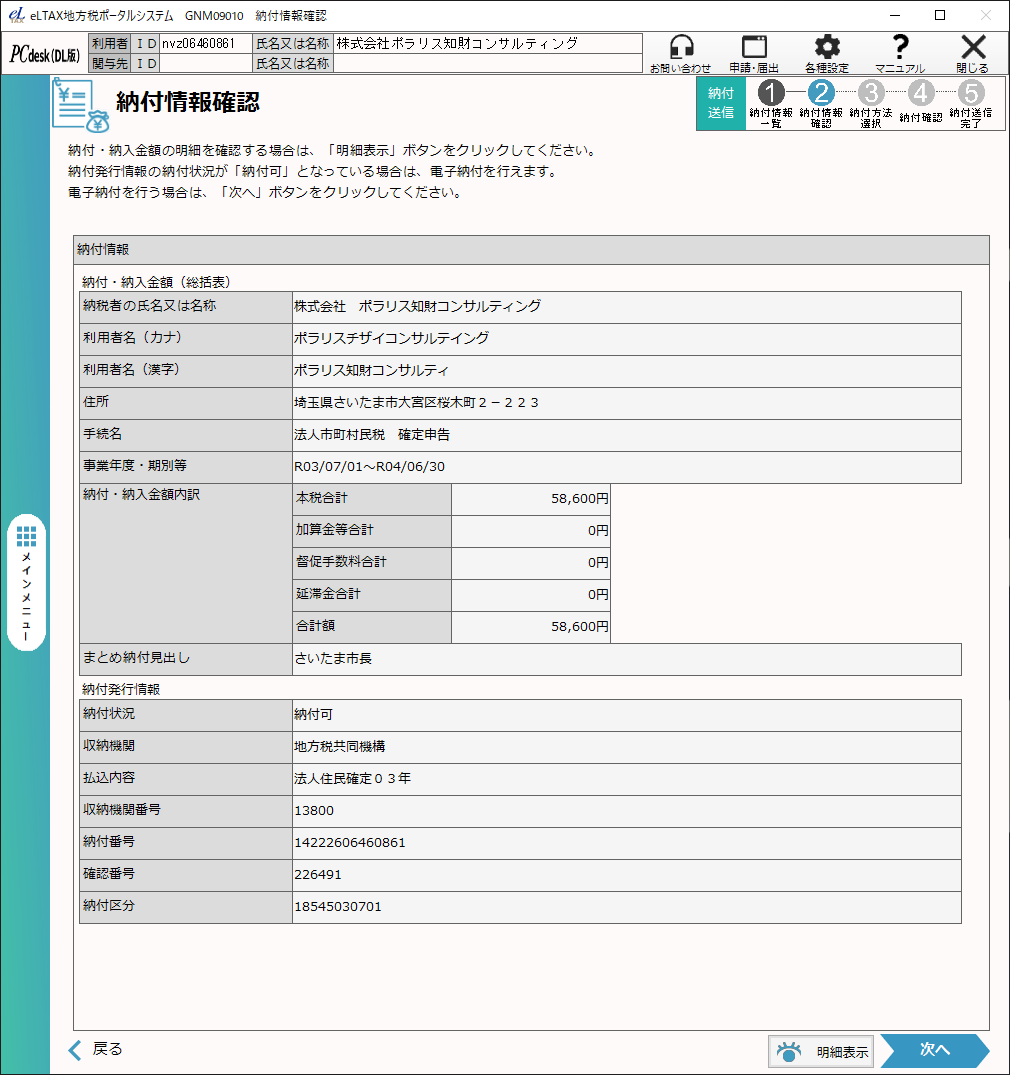Select step 5 納付送信完了
1010x1075 pixels.
(x=971, y=104)
